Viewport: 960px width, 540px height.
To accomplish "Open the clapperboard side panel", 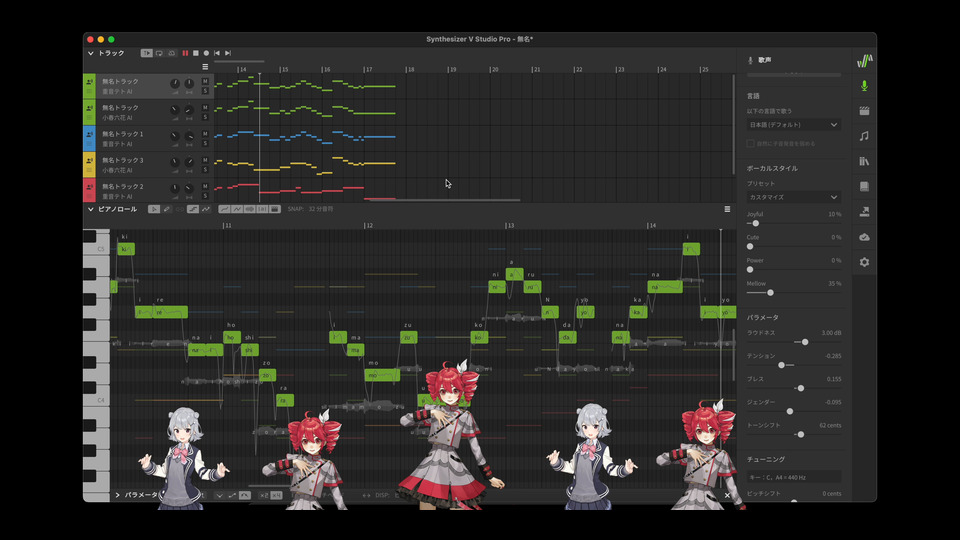I will (864, 111).
